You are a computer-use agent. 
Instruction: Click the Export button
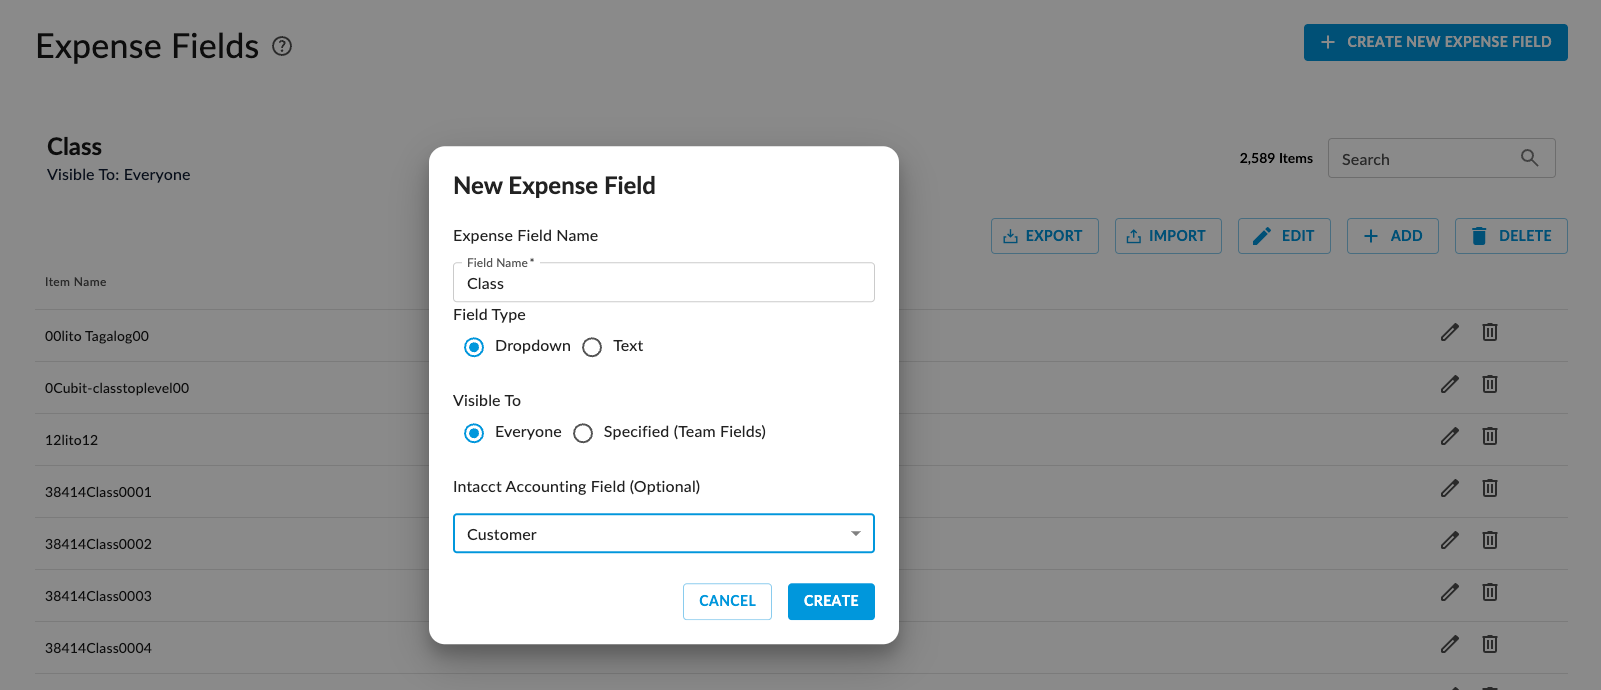1044,236
